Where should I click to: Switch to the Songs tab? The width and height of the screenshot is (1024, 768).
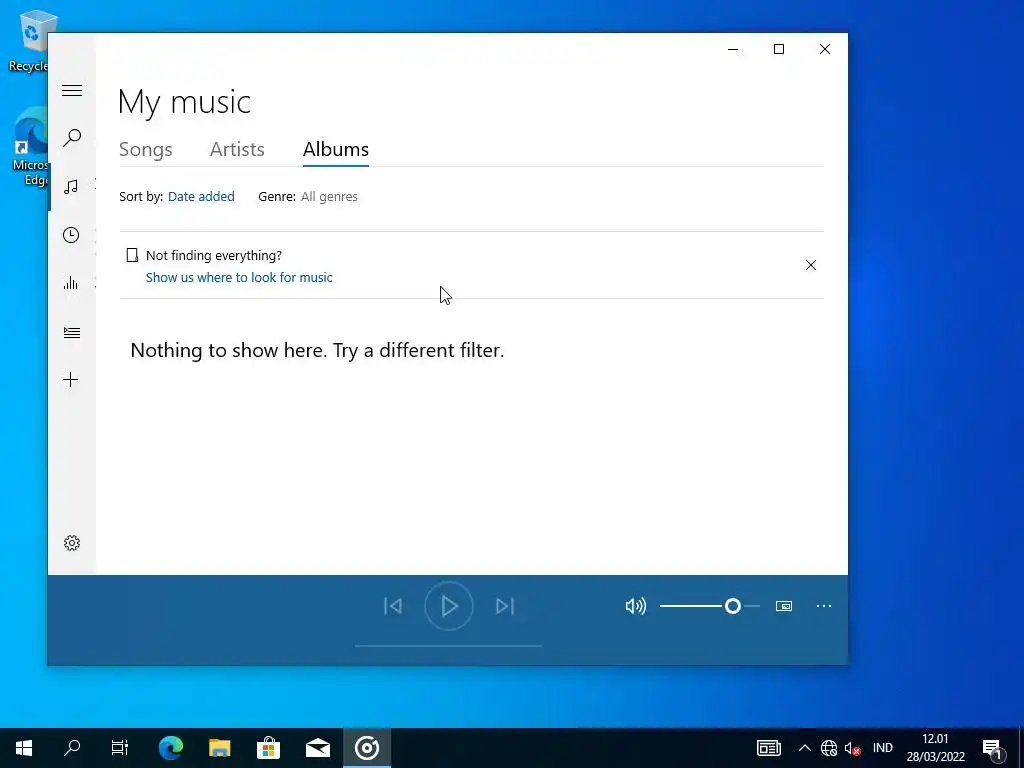(146, 150)
